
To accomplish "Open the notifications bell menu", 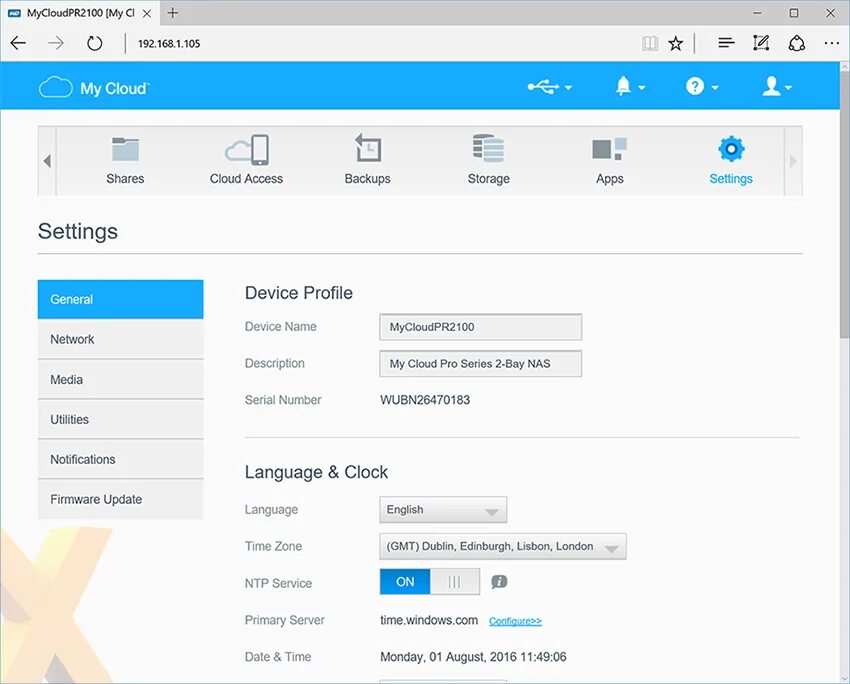I will [630, 86].
